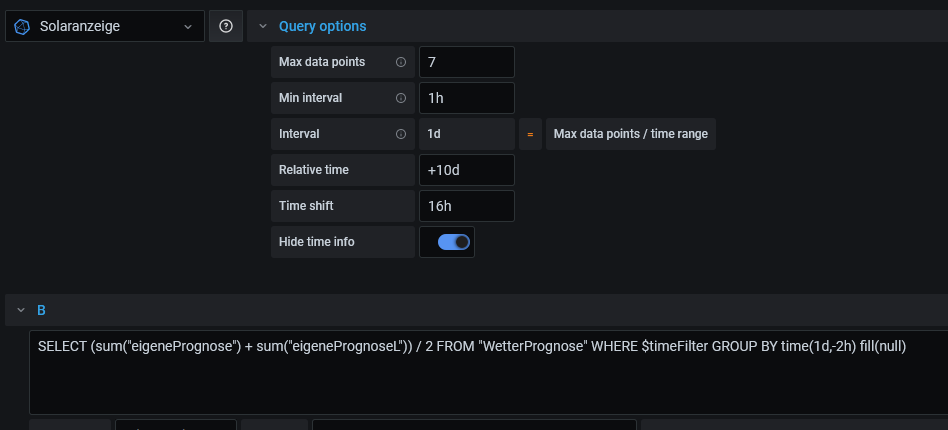Click the Hide time info label

click(x=316, y=242)
